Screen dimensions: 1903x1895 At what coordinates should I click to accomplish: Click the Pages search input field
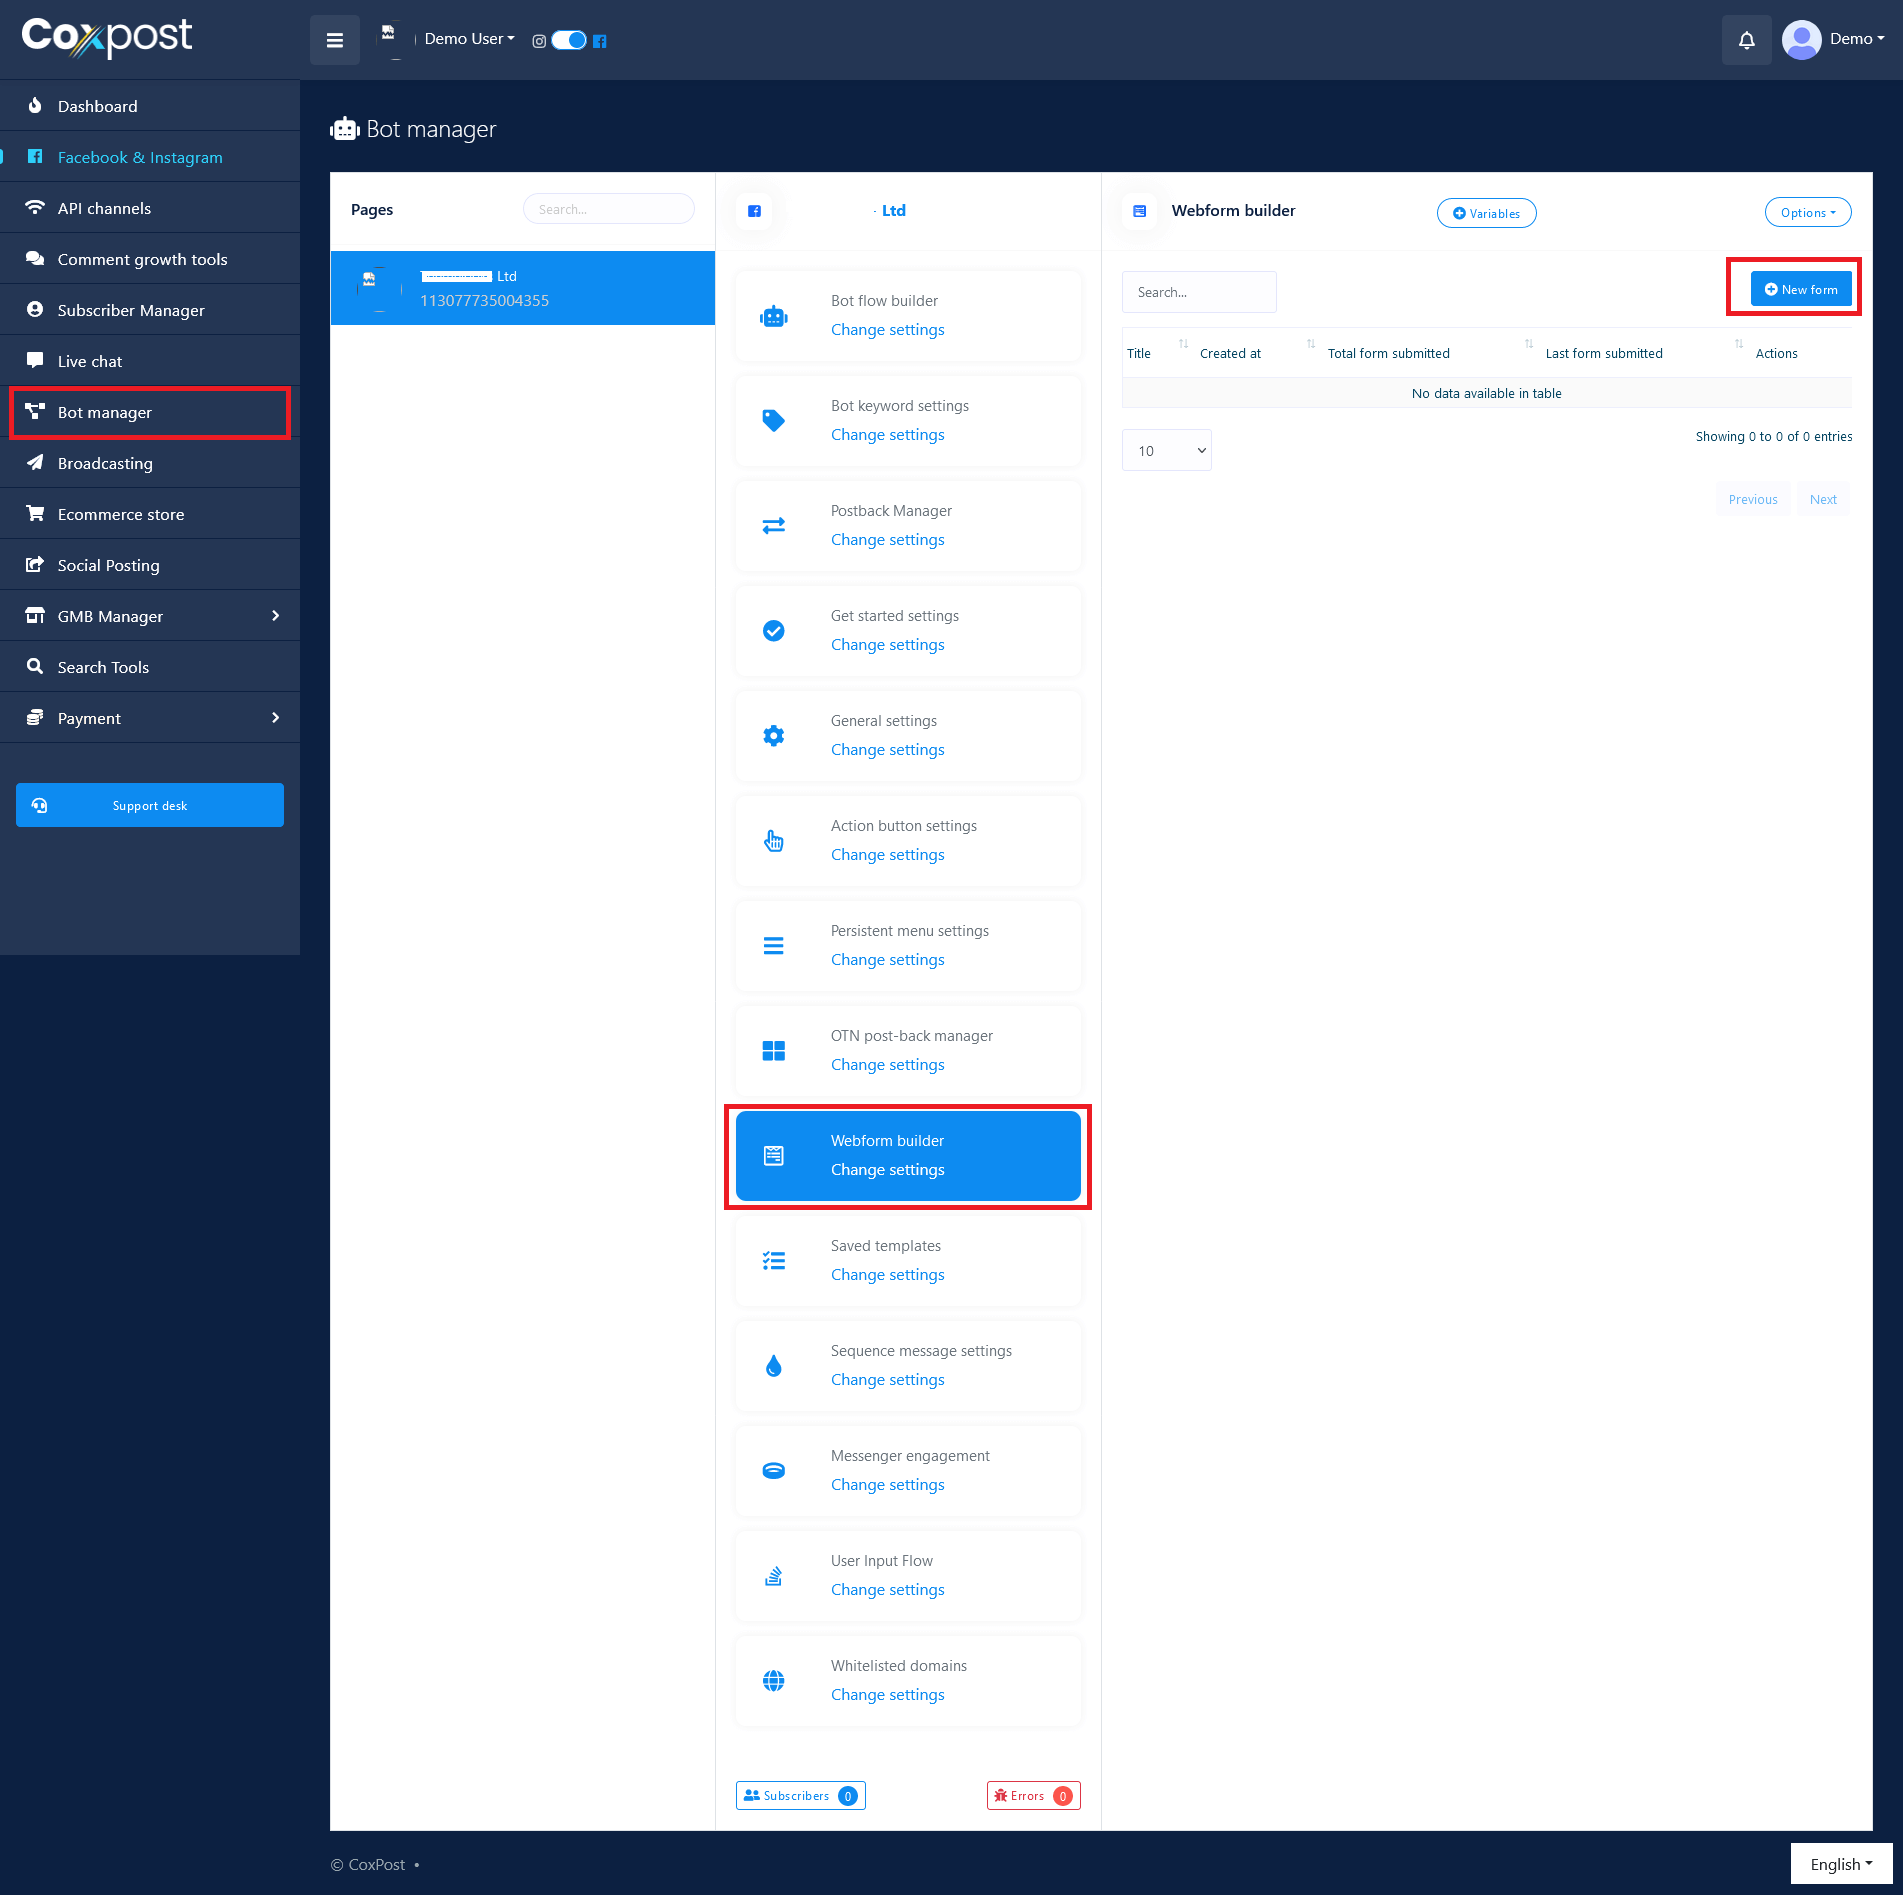[608, 210]
